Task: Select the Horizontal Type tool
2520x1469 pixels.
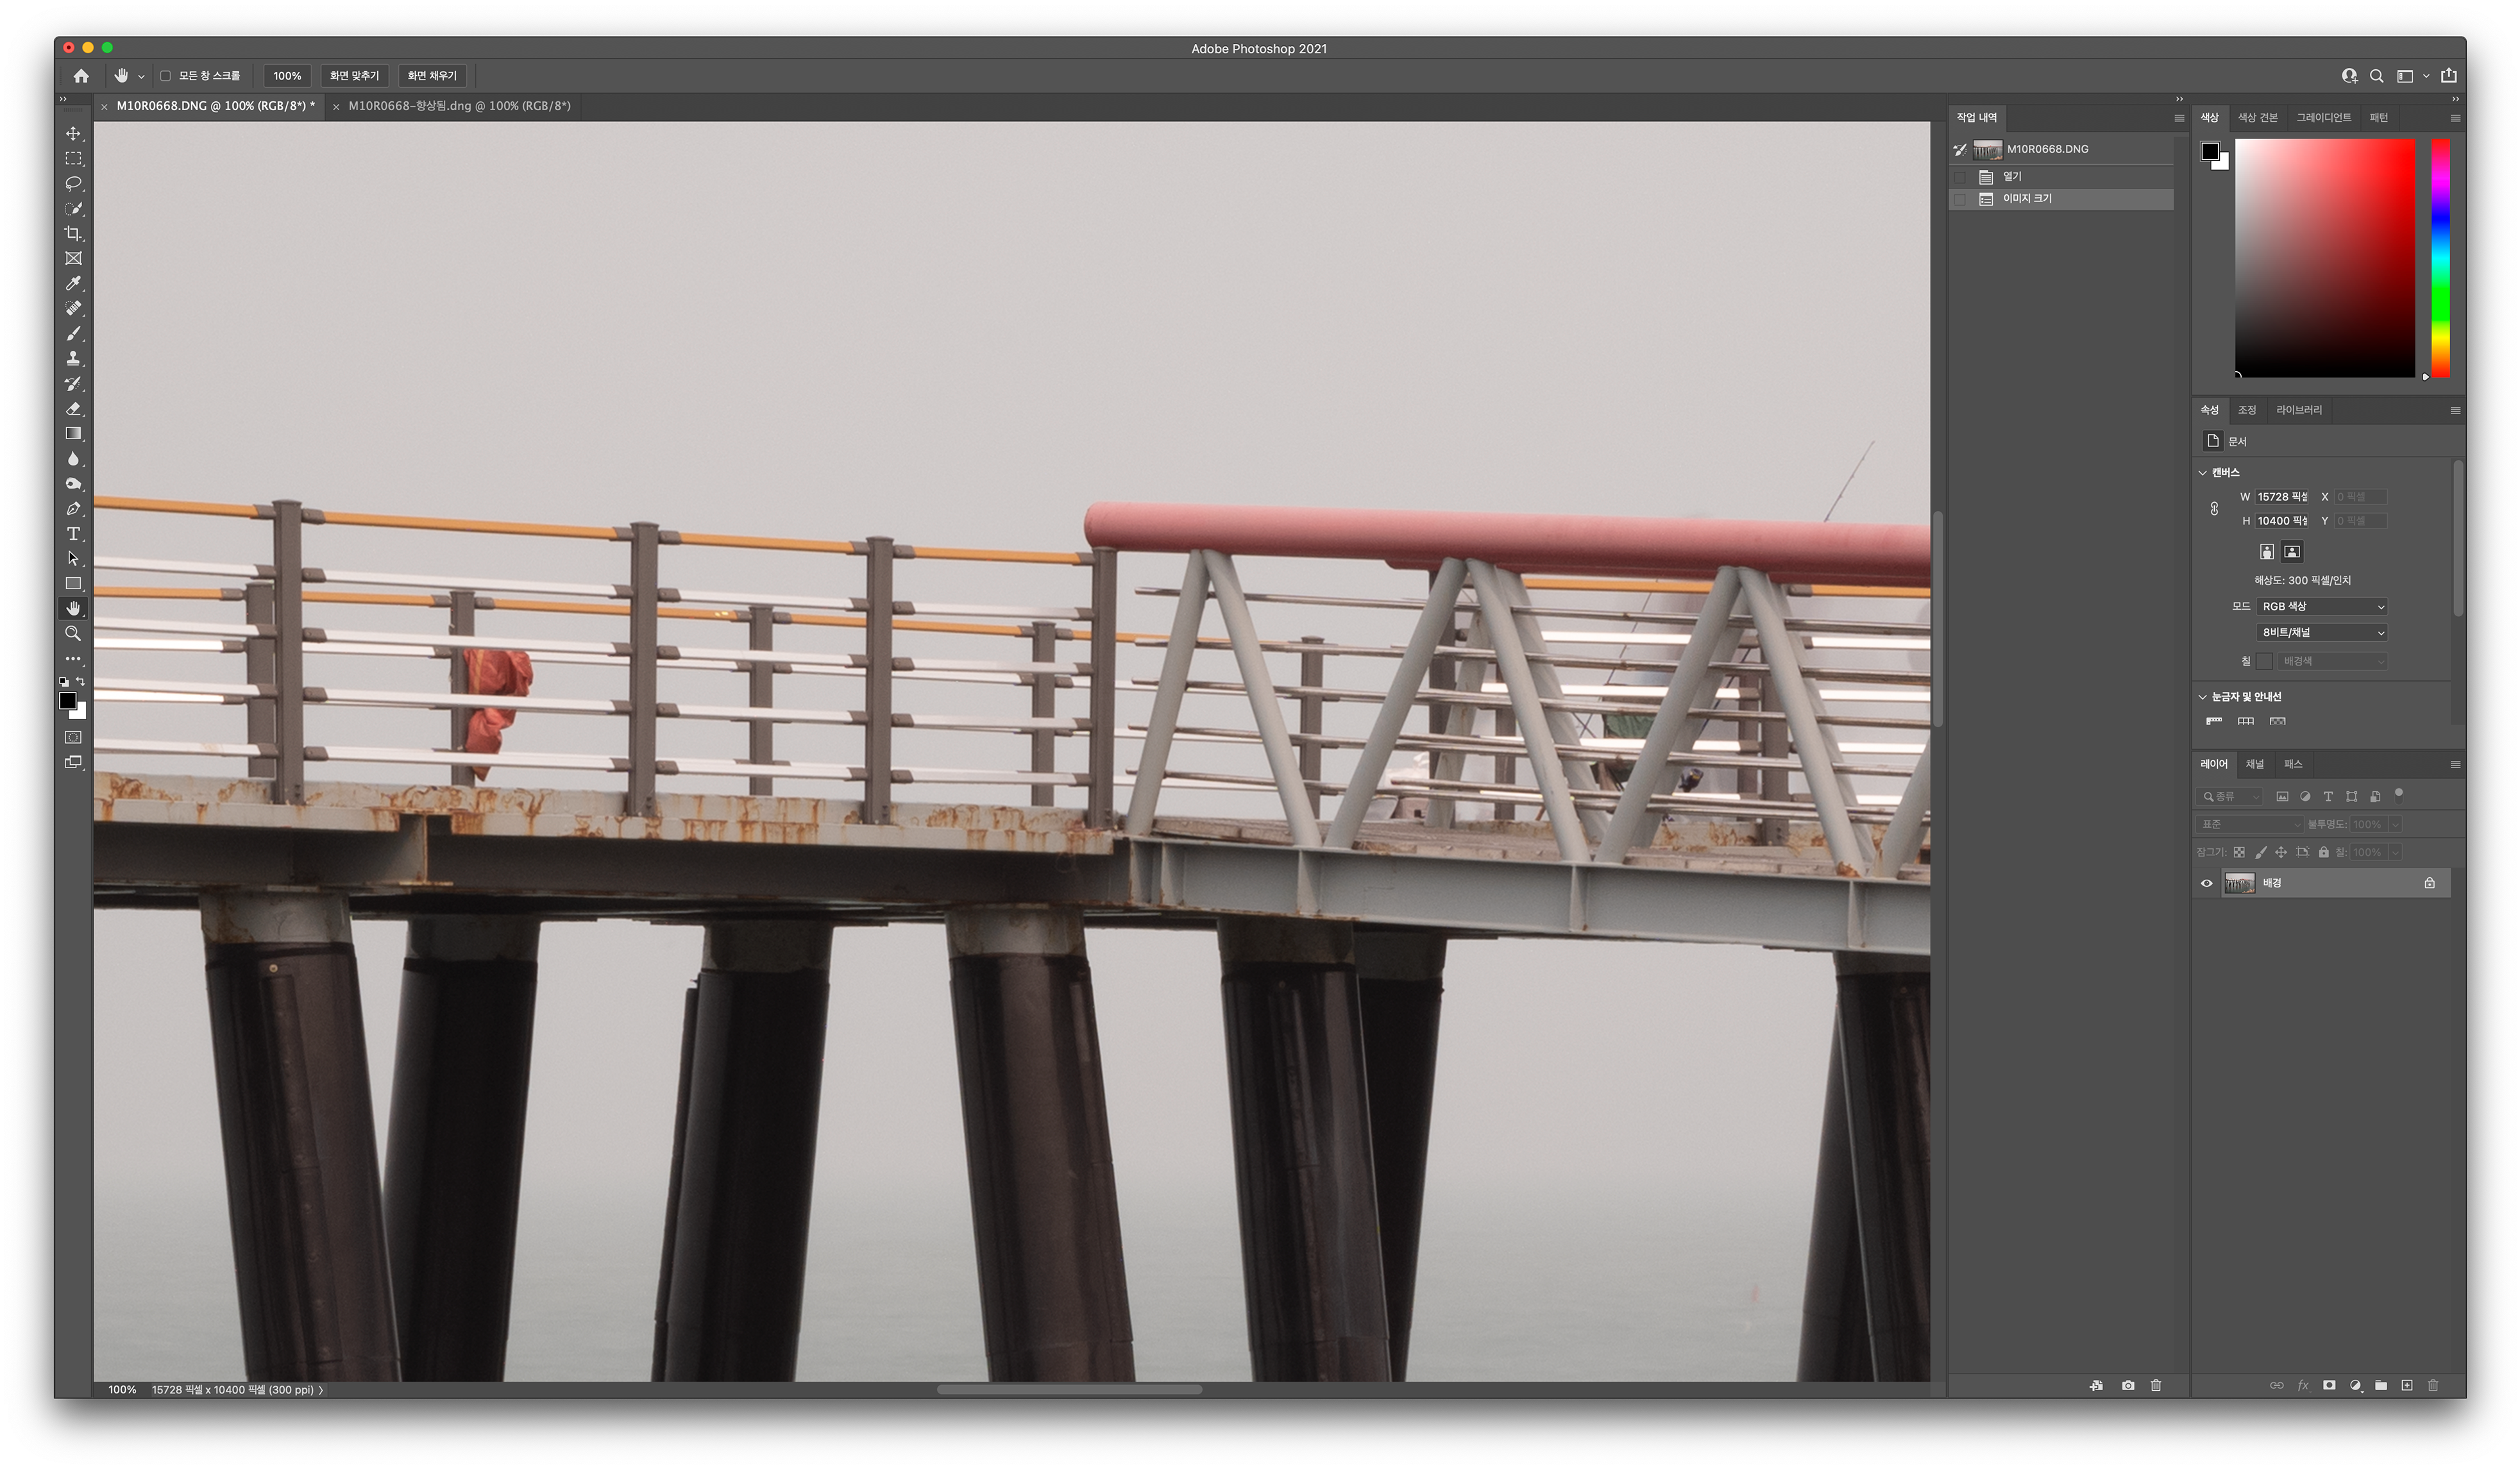Action: 73,534
